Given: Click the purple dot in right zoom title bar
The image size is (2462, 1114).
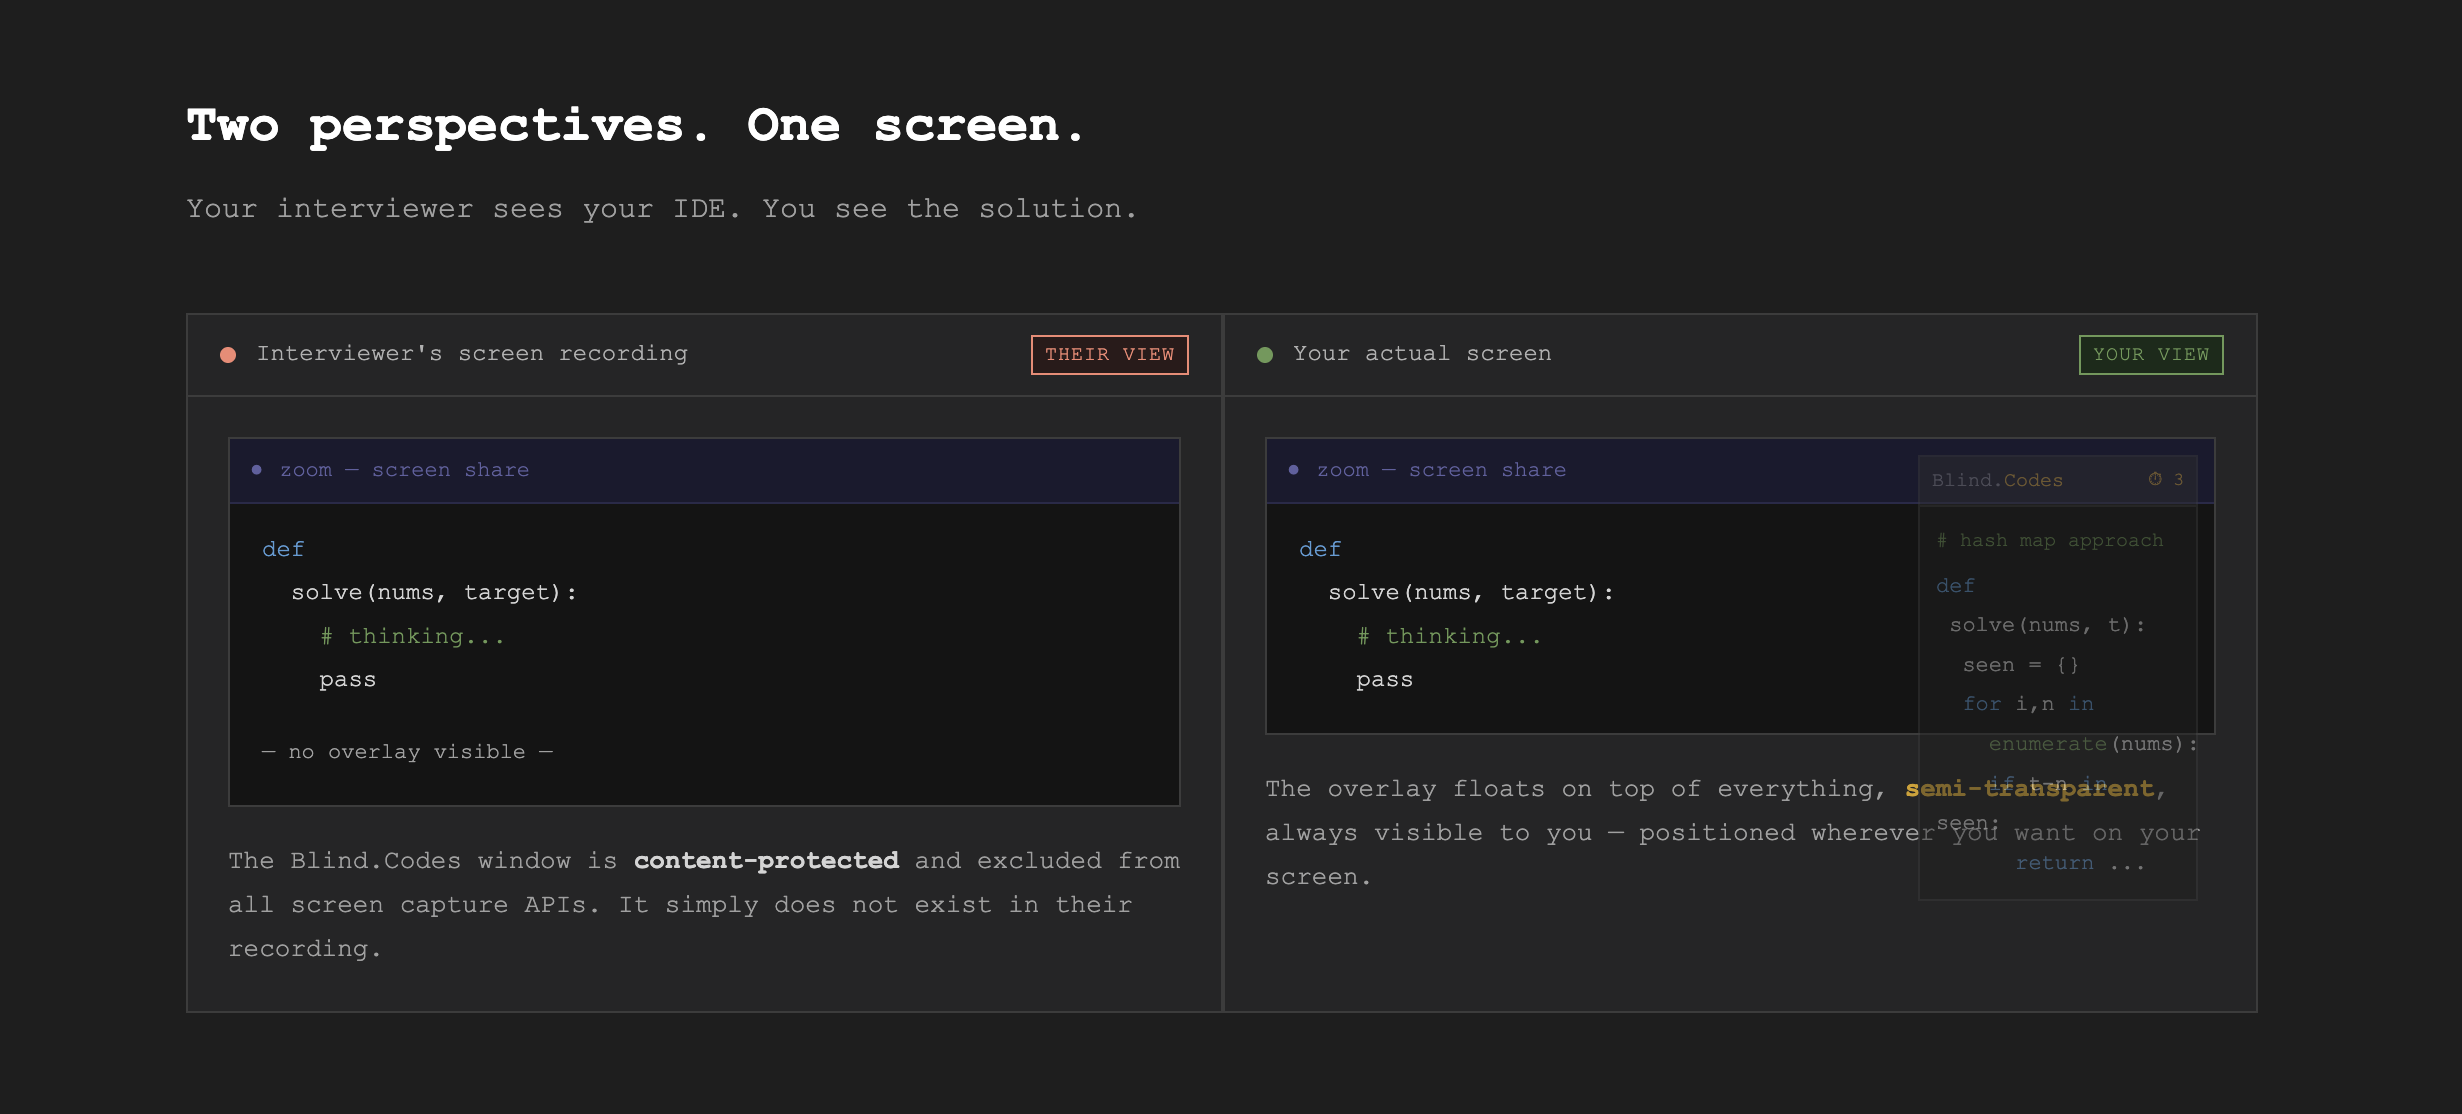Looking at the screenshot, I should (x=1294, y=470).
